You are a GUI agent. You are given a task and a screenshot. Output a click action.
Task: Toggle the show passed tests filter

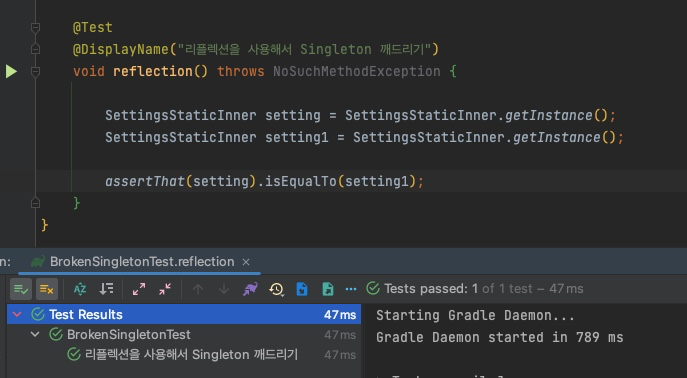21,289
